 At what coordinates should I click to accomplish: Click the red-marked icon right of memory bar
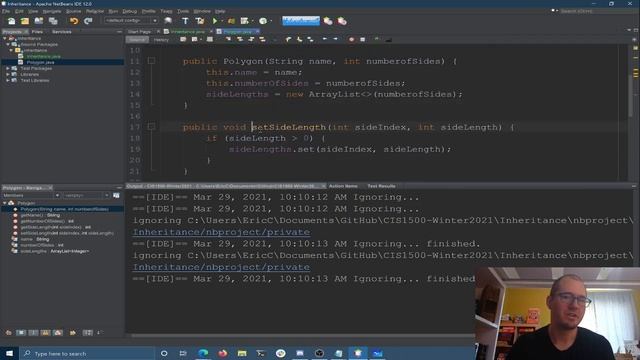[342, 21]
